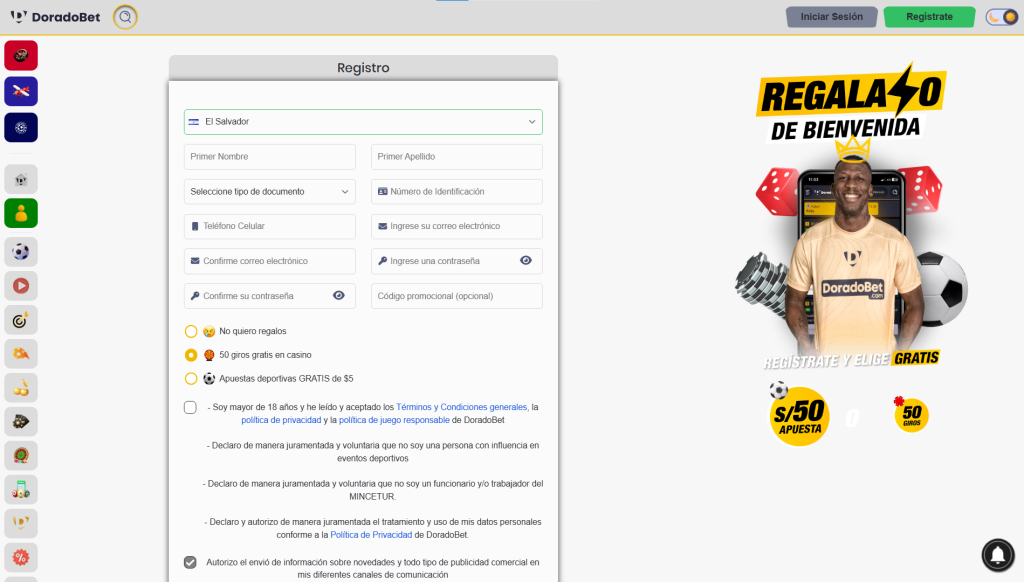Open the roulette wheel casino icon

[x=21, y=455]
